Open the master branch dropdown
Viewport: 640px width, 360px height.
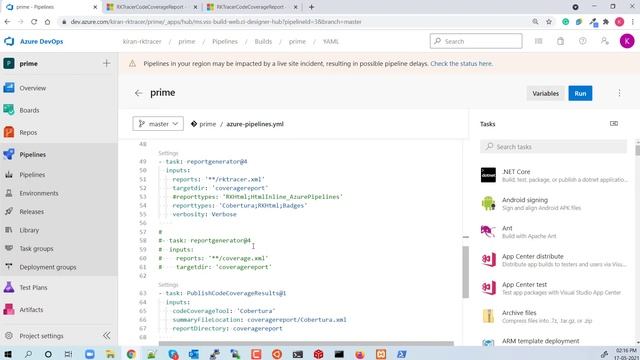tap(158, 124)
